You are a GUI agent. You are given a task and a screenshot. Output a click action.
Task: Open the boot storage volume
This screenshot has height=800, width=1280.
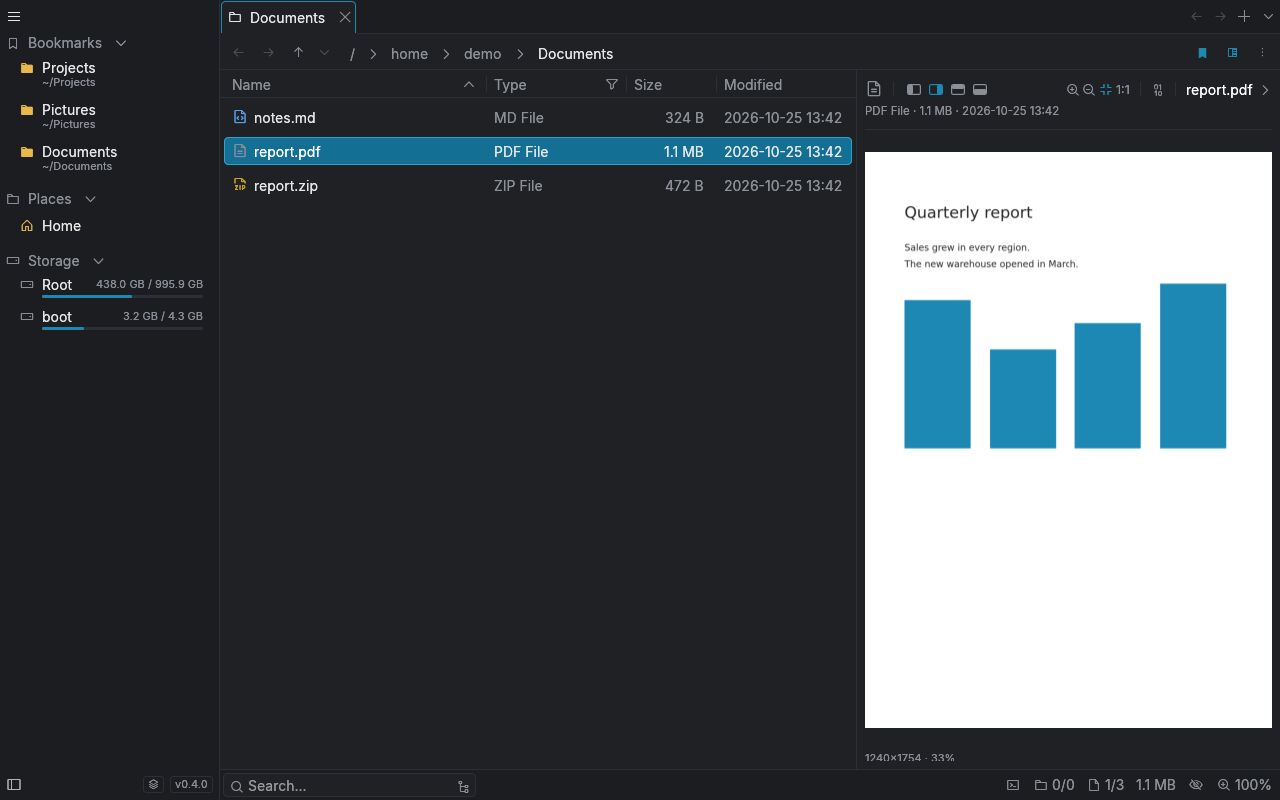(x=110, y=318)
